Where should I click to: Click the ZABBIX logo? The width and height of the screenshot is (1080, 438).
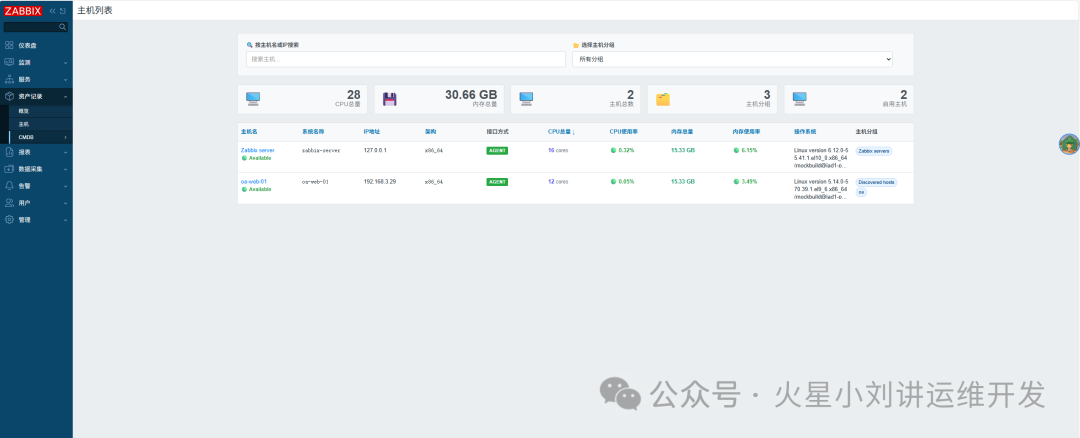click(x=23, y=11)
